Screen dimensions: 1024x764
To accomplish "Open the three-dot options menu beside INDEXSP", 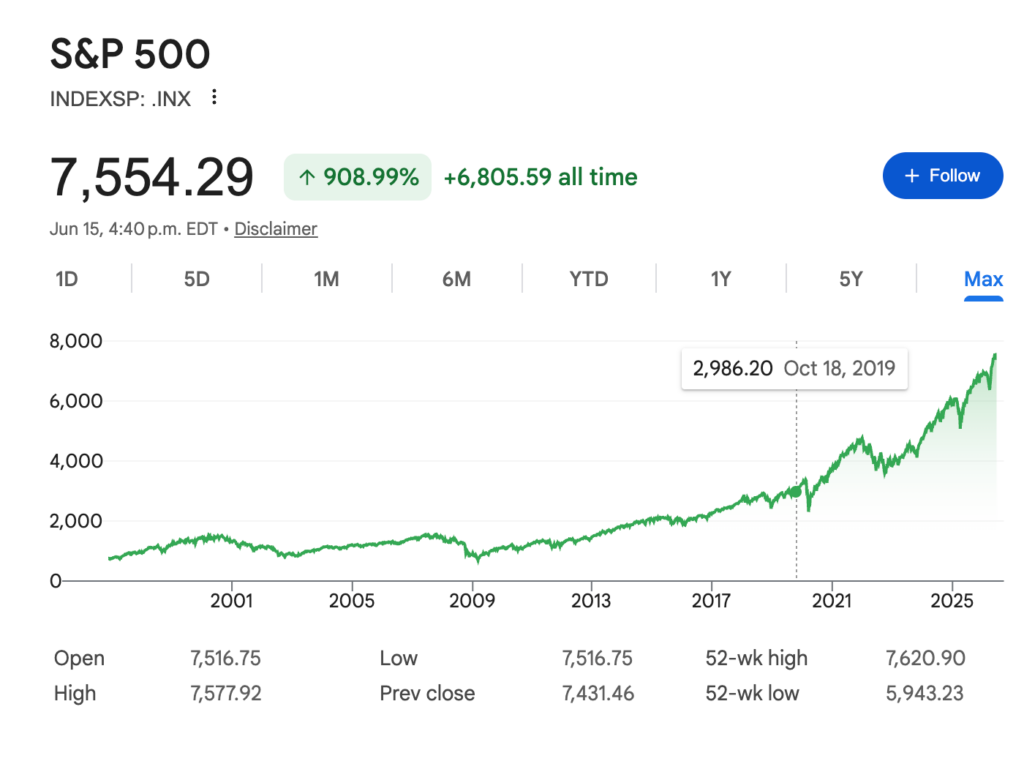I will click(214, 97).
